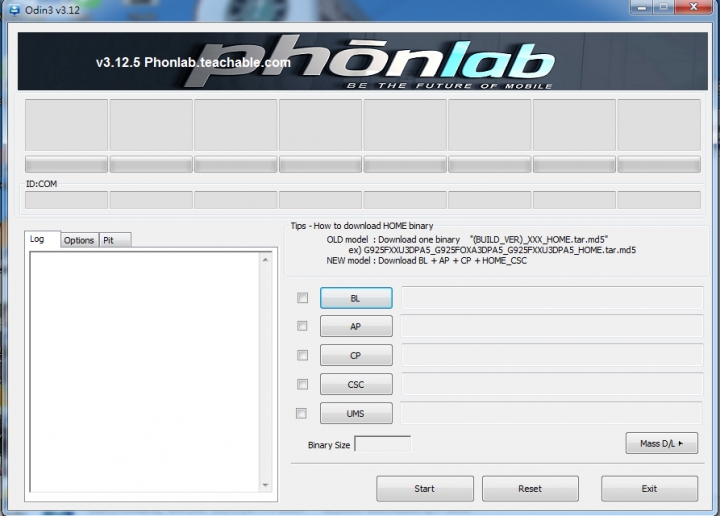This screenshot has height=516, width=720.
Task: Exit the Odin application
Action: coord(649,488)
